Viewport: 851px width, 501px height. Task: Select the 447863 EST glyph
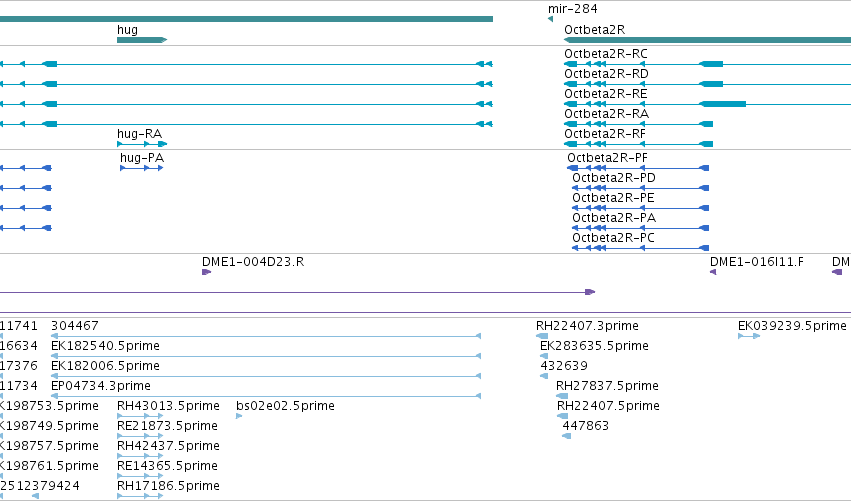click(567, 436)
